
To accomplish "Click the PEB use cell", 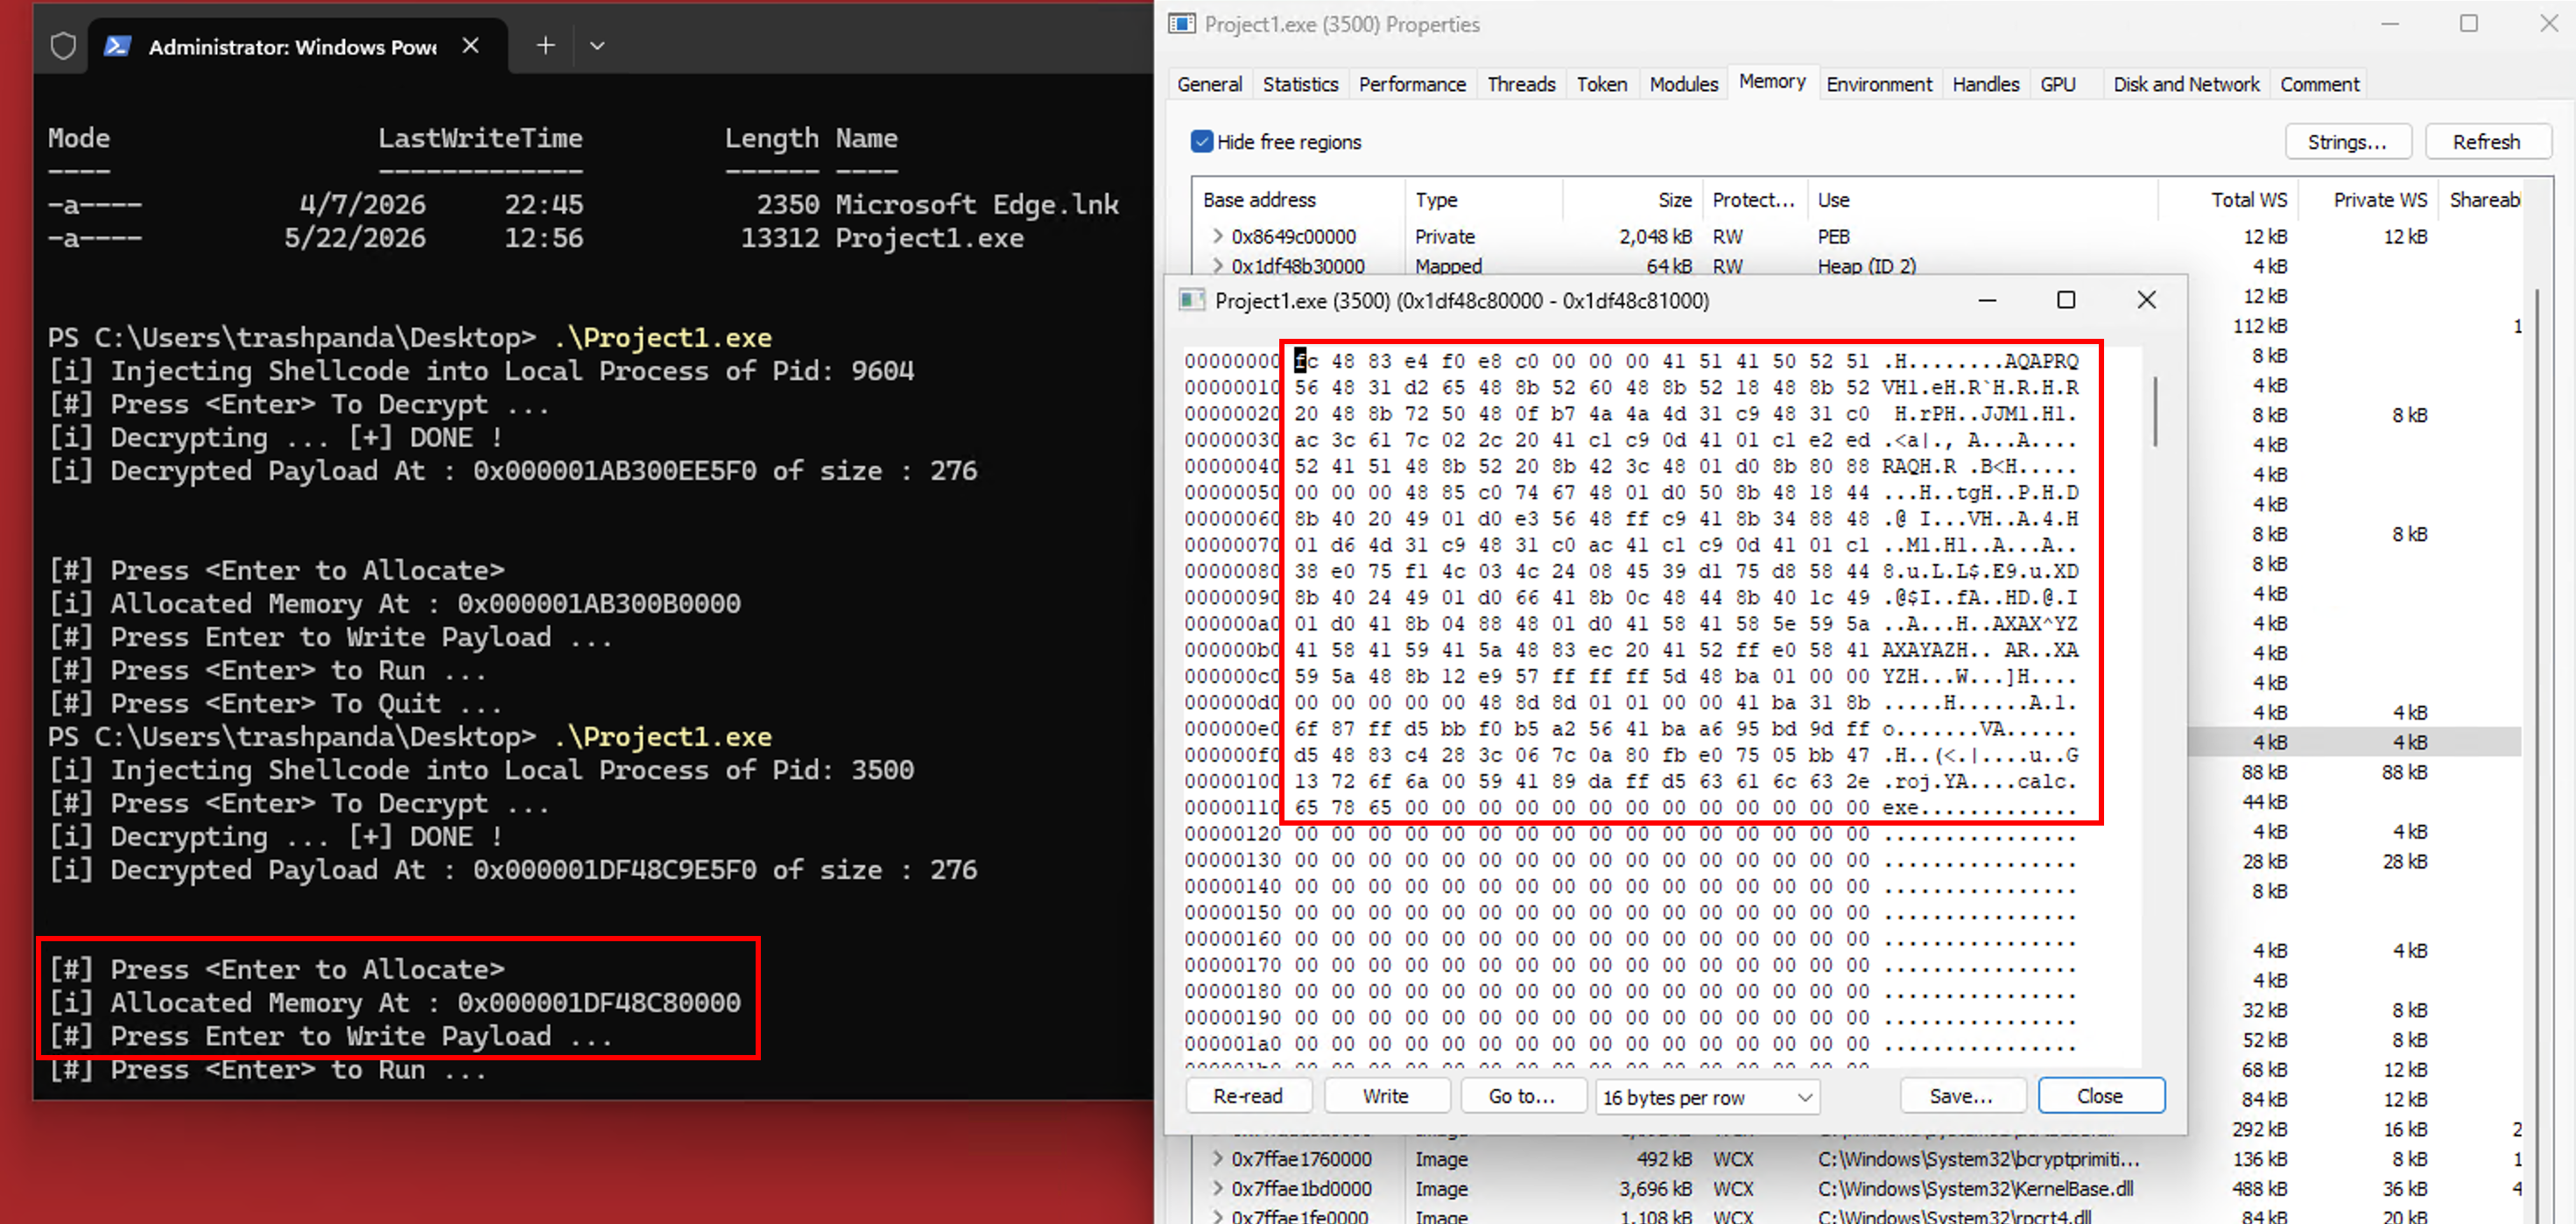I will 1833,236.
